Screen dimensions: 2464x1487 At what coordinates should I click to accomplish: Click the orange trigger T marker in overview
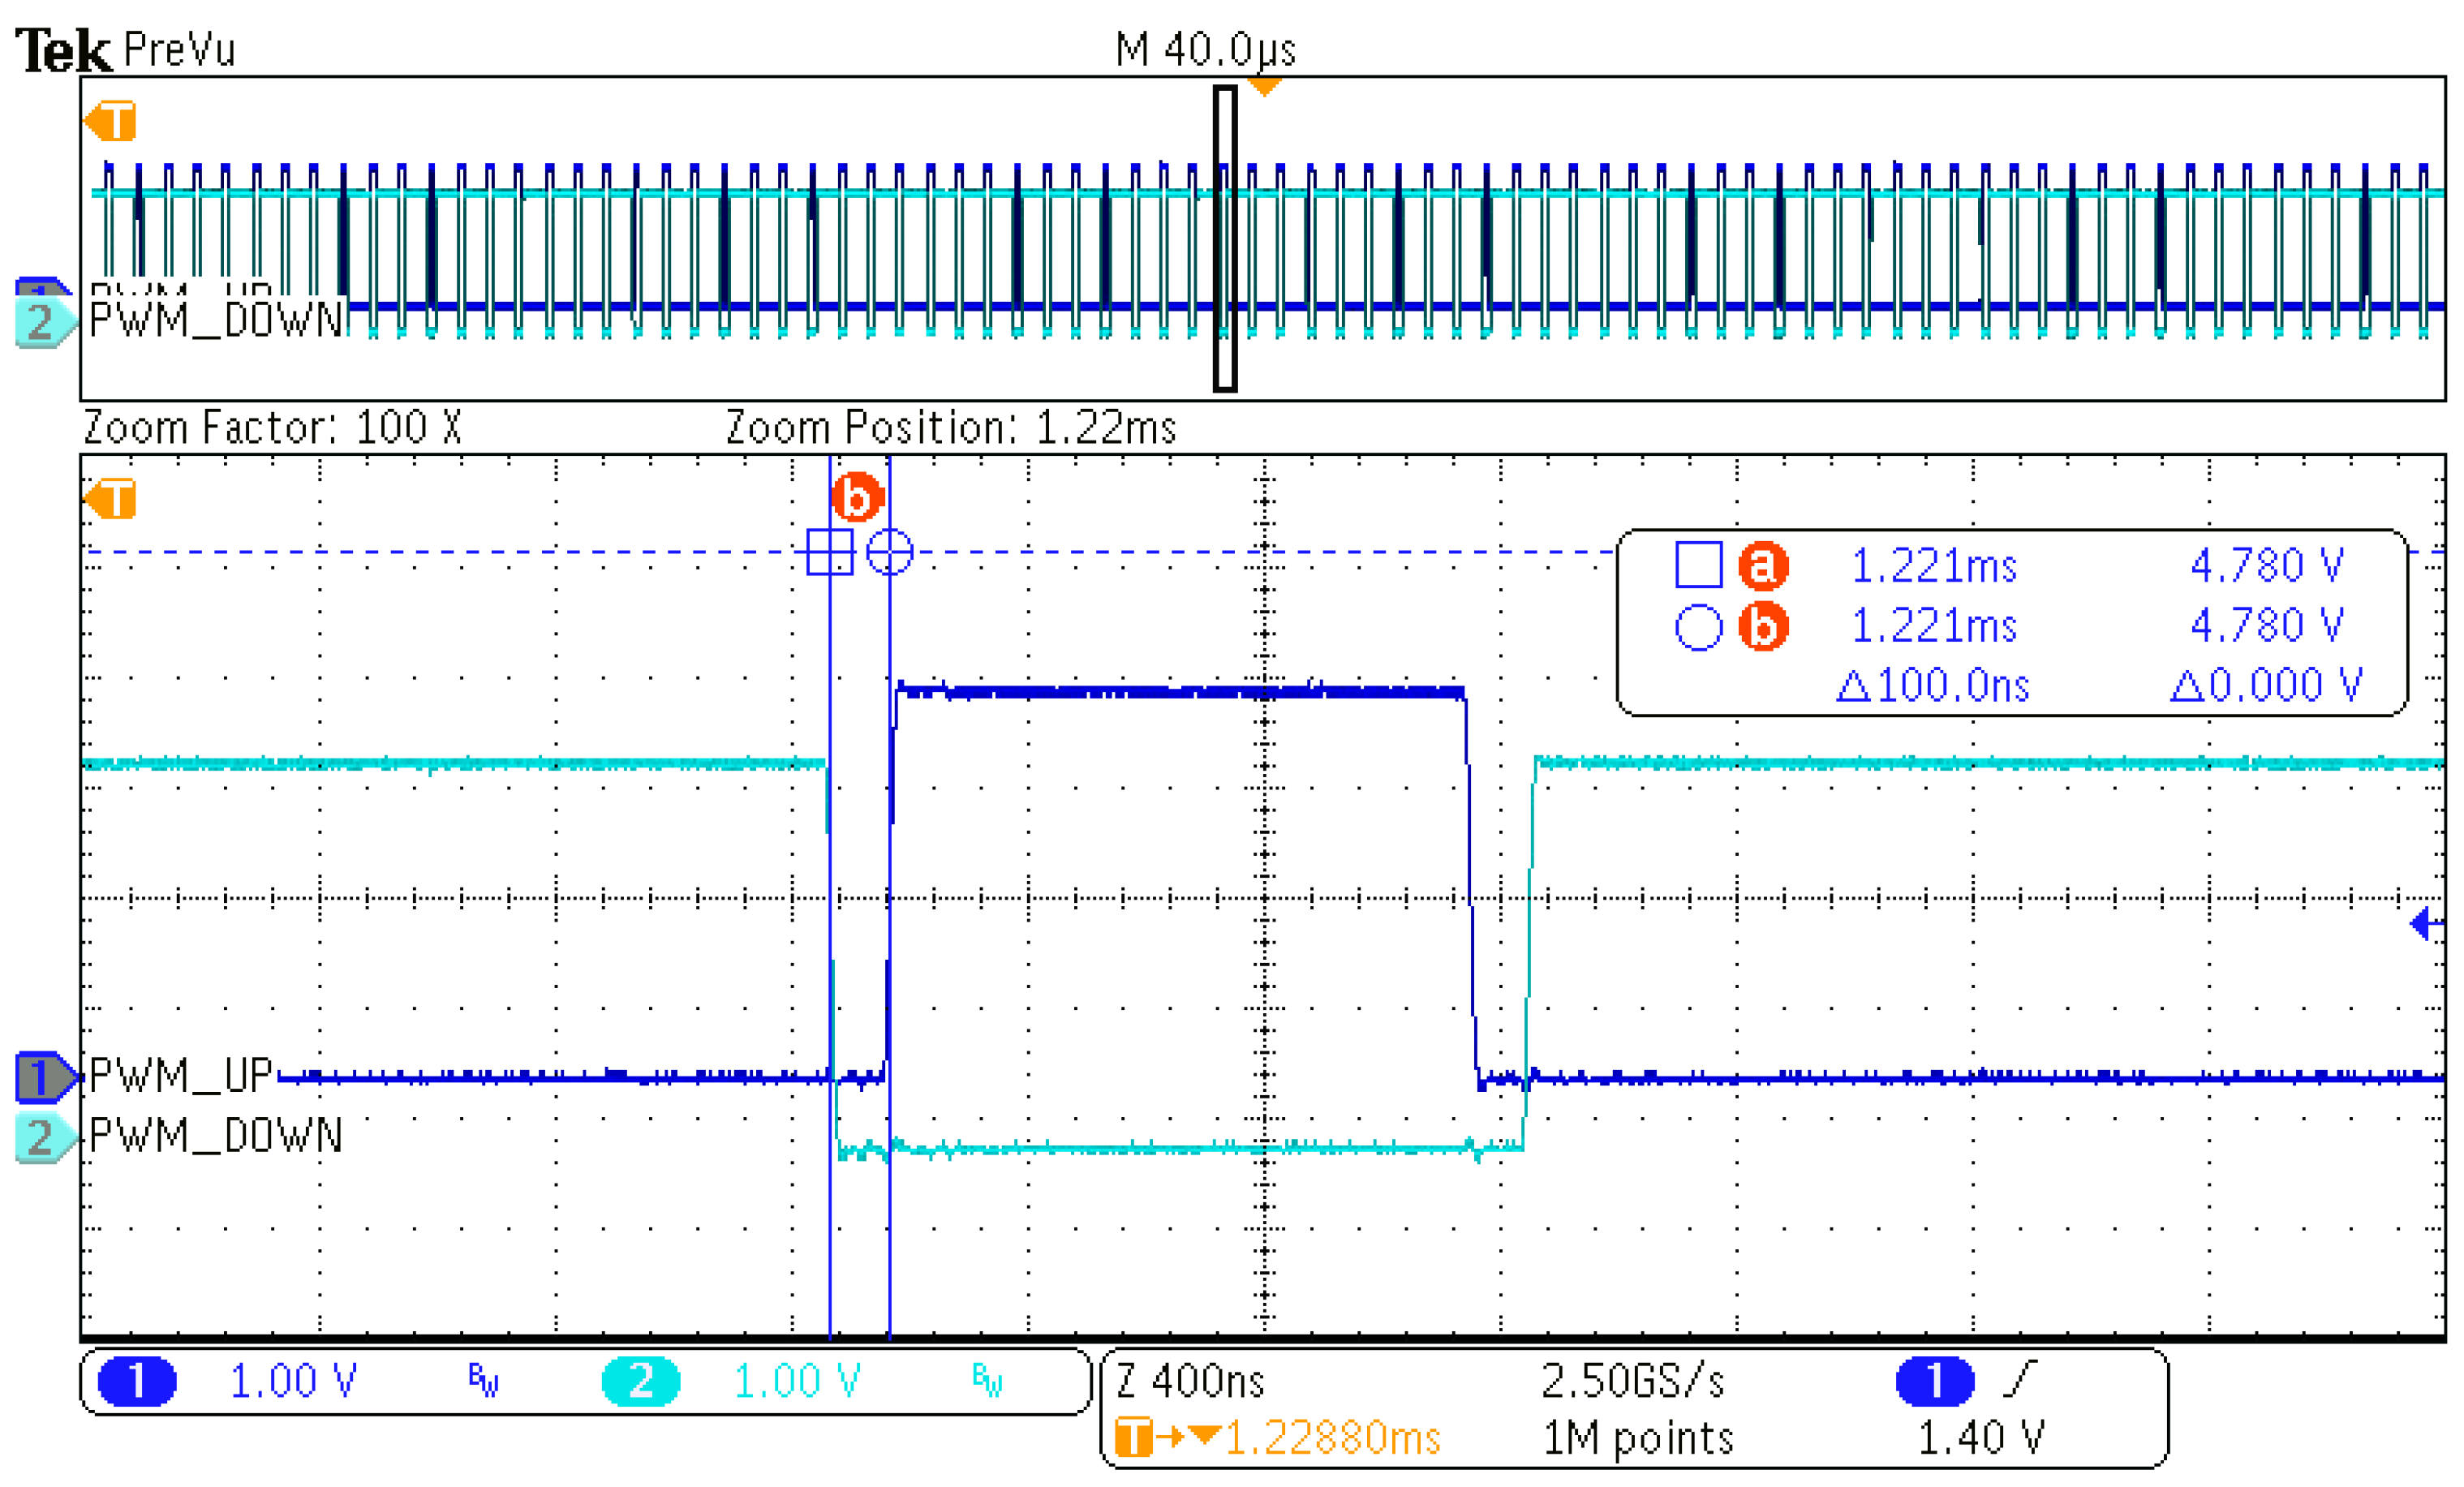point(111,122)
